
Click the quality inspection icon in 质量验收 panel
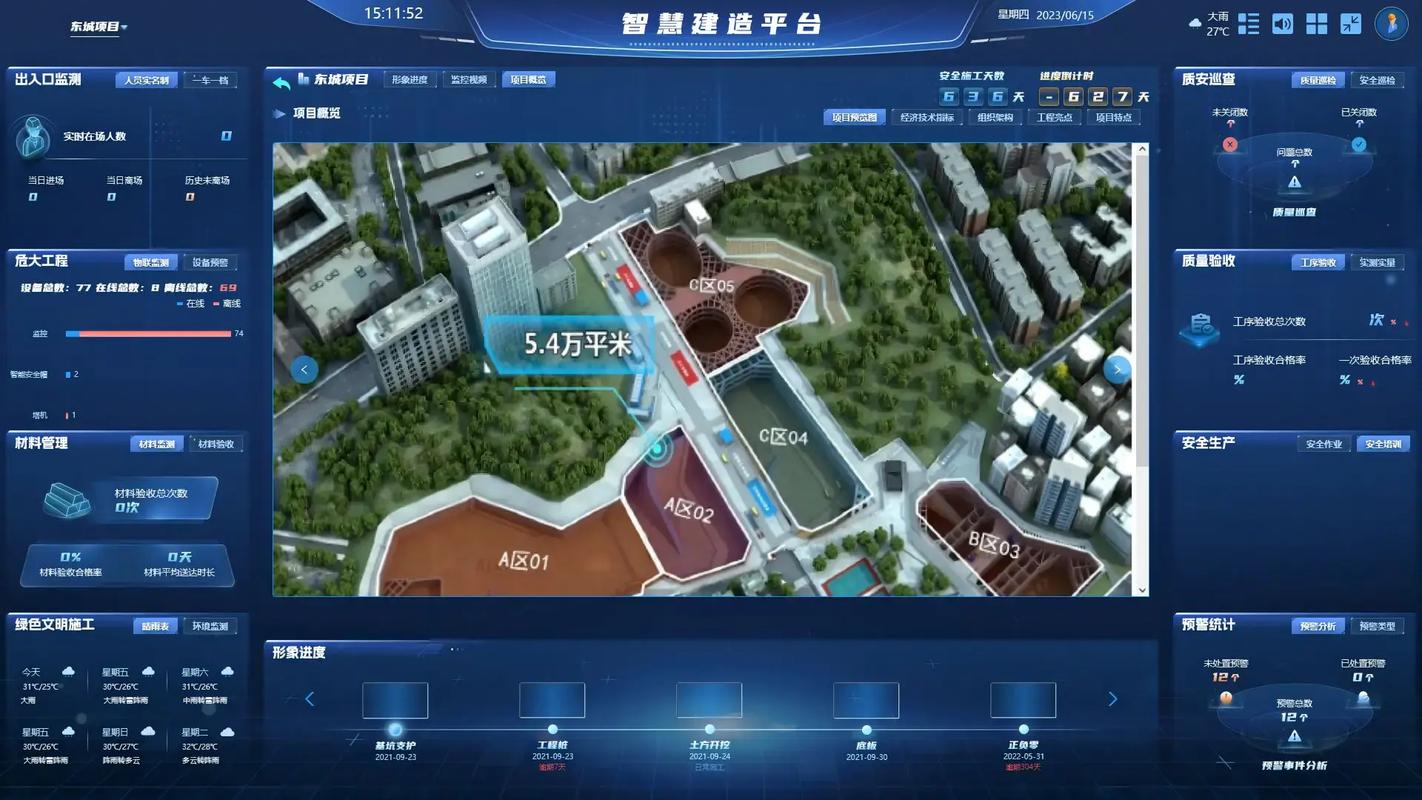1199,327
